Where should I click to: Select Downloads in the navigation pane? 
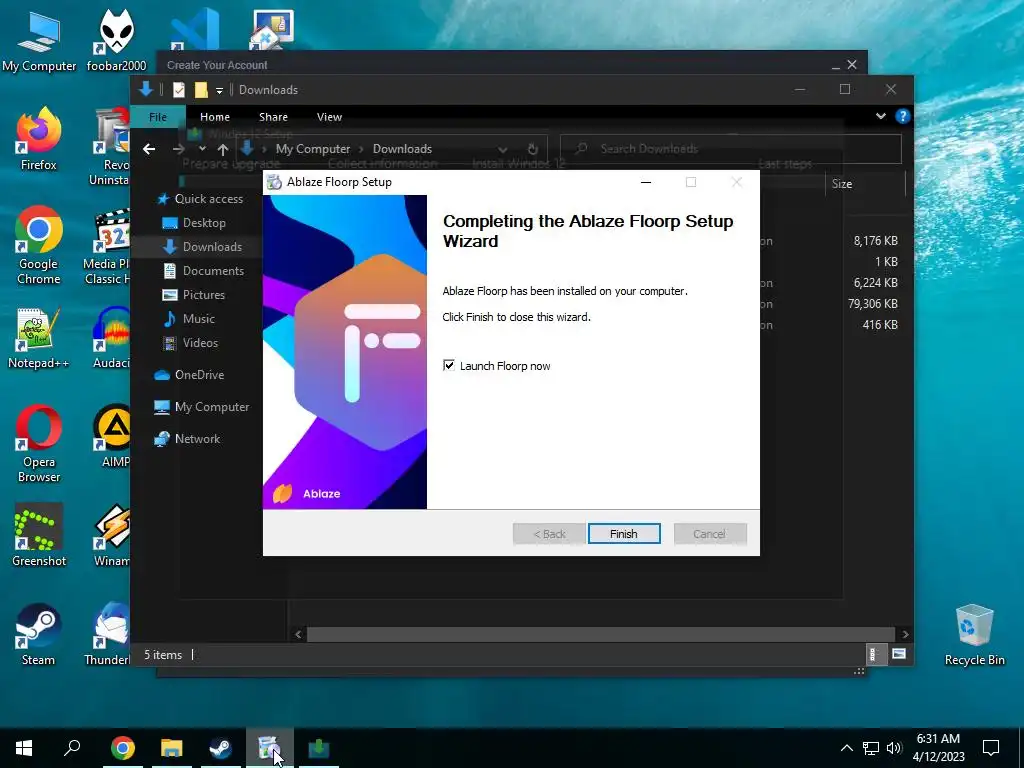point(202,247)
